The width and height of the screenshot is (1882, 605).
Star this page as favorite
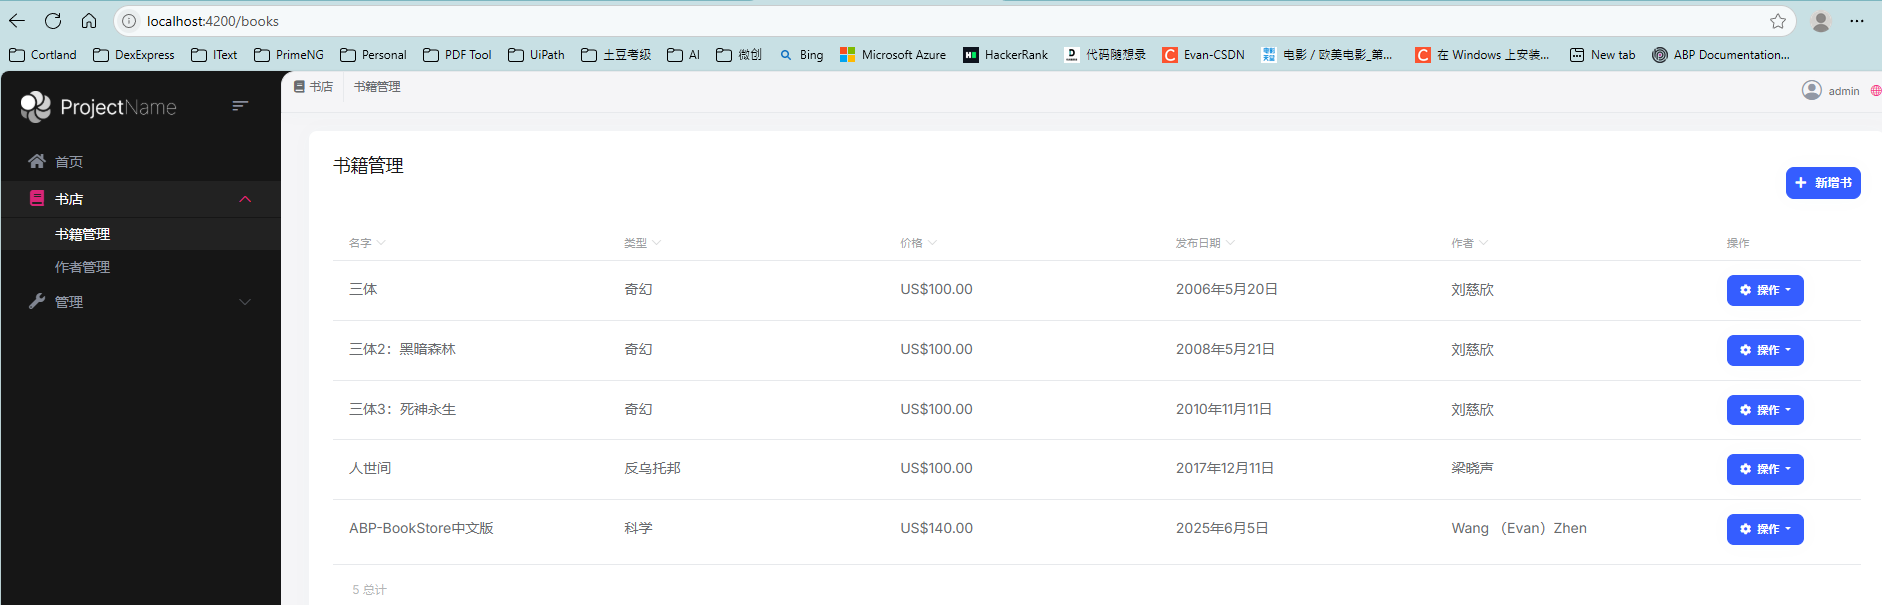(x=1777, y=21)
